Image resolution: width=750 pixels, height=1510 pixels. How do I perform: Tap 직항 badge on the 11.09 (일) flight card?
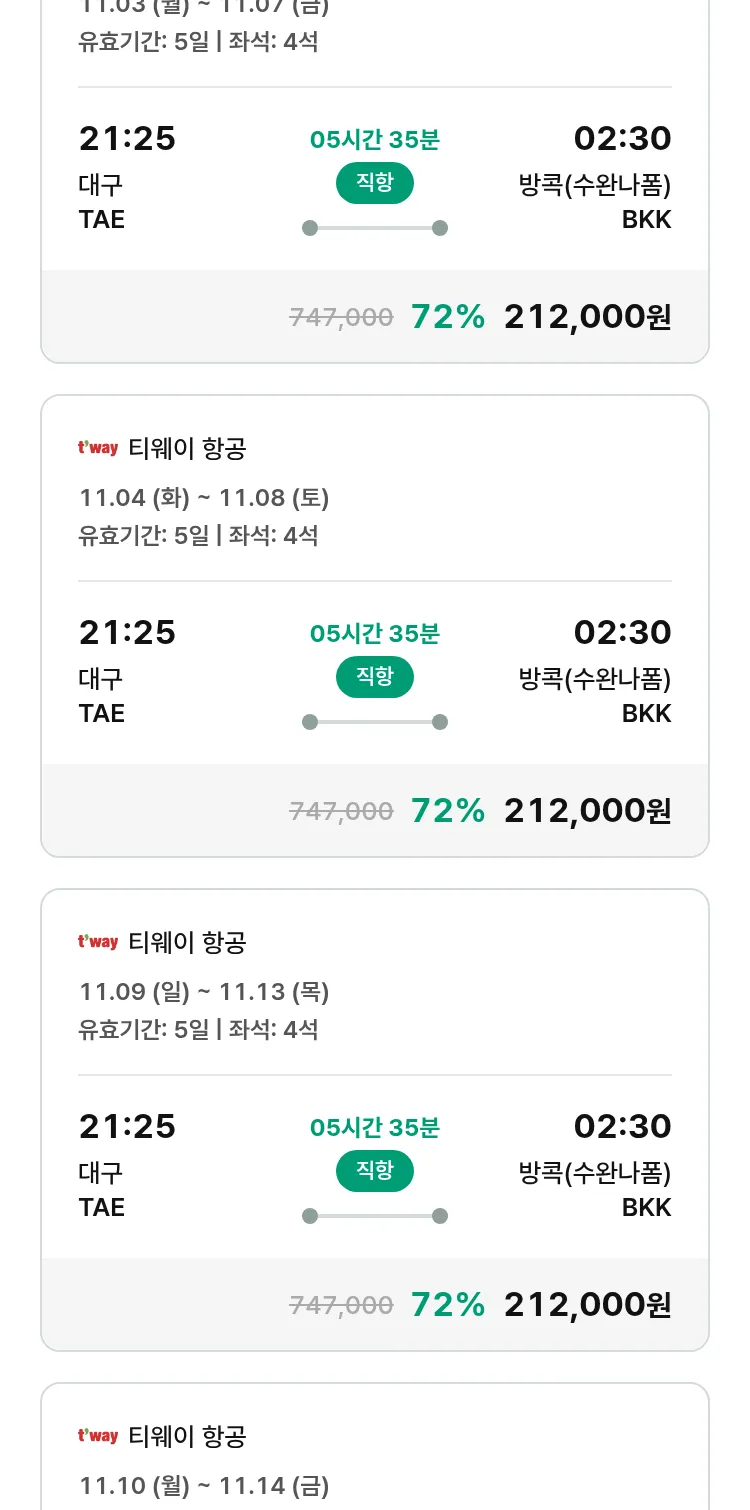click(x=374, y=1171)
